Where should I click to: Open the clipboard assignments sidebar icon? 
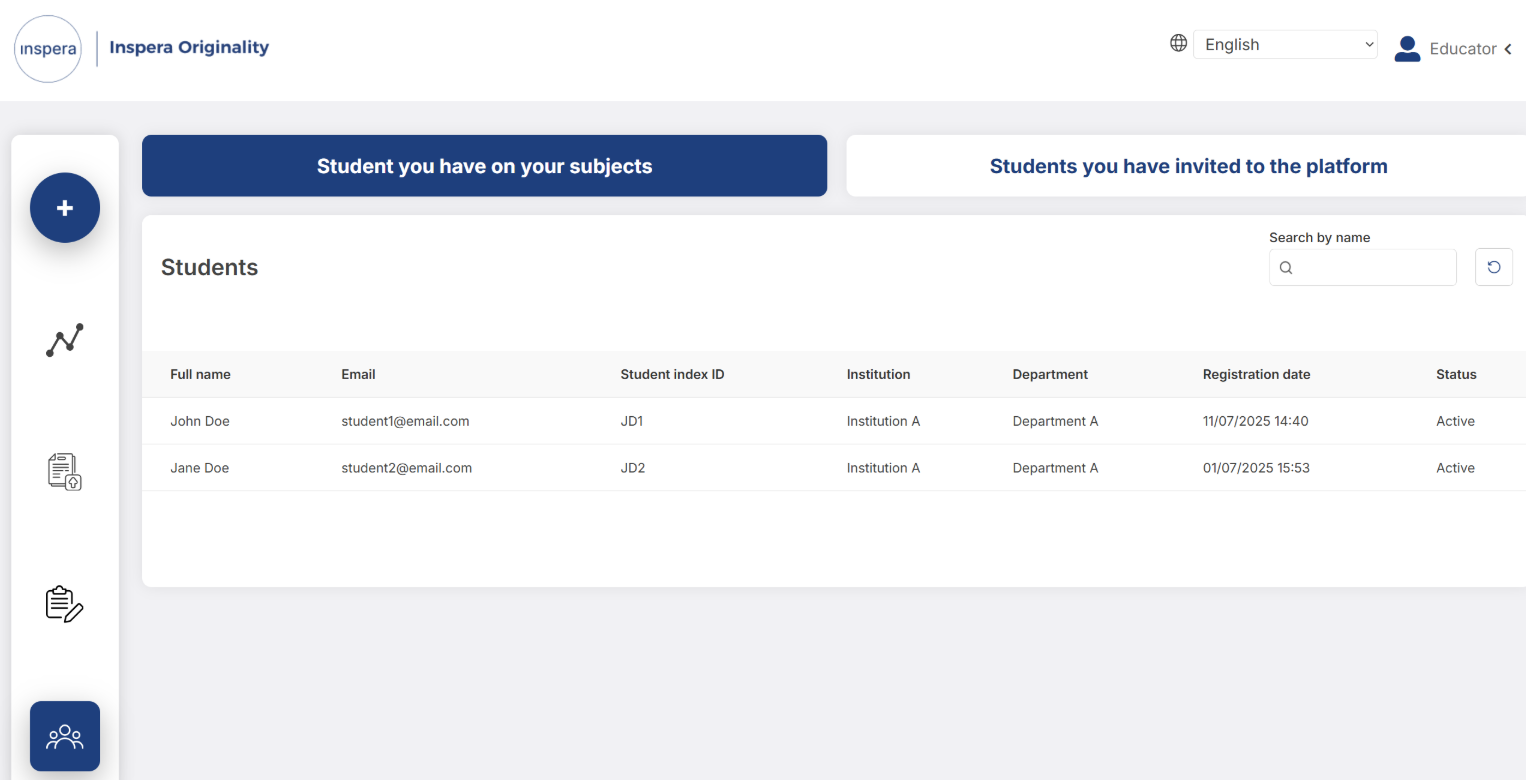[x=65, y=604]
